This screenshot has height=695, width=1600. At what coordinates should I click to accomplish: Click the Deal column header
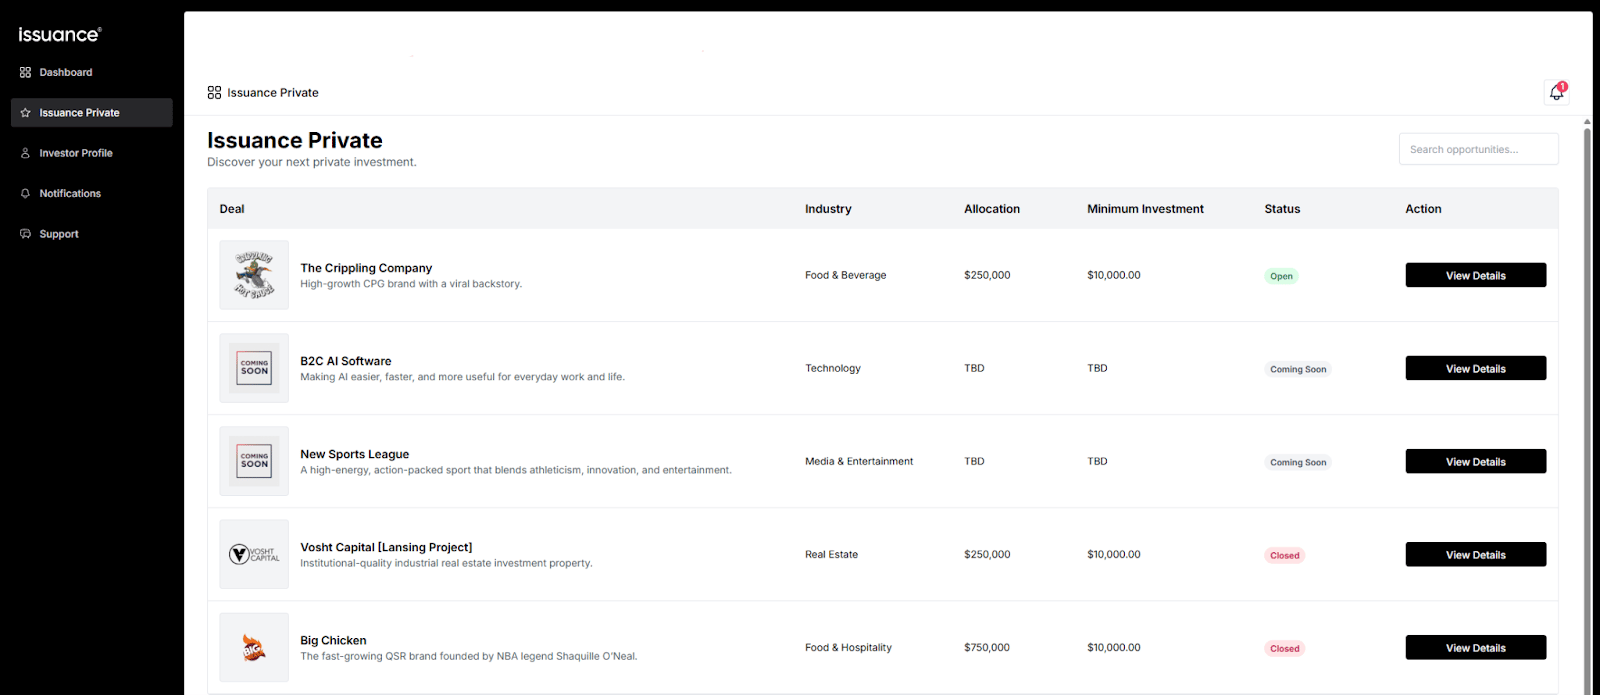[x=232, y=209]
